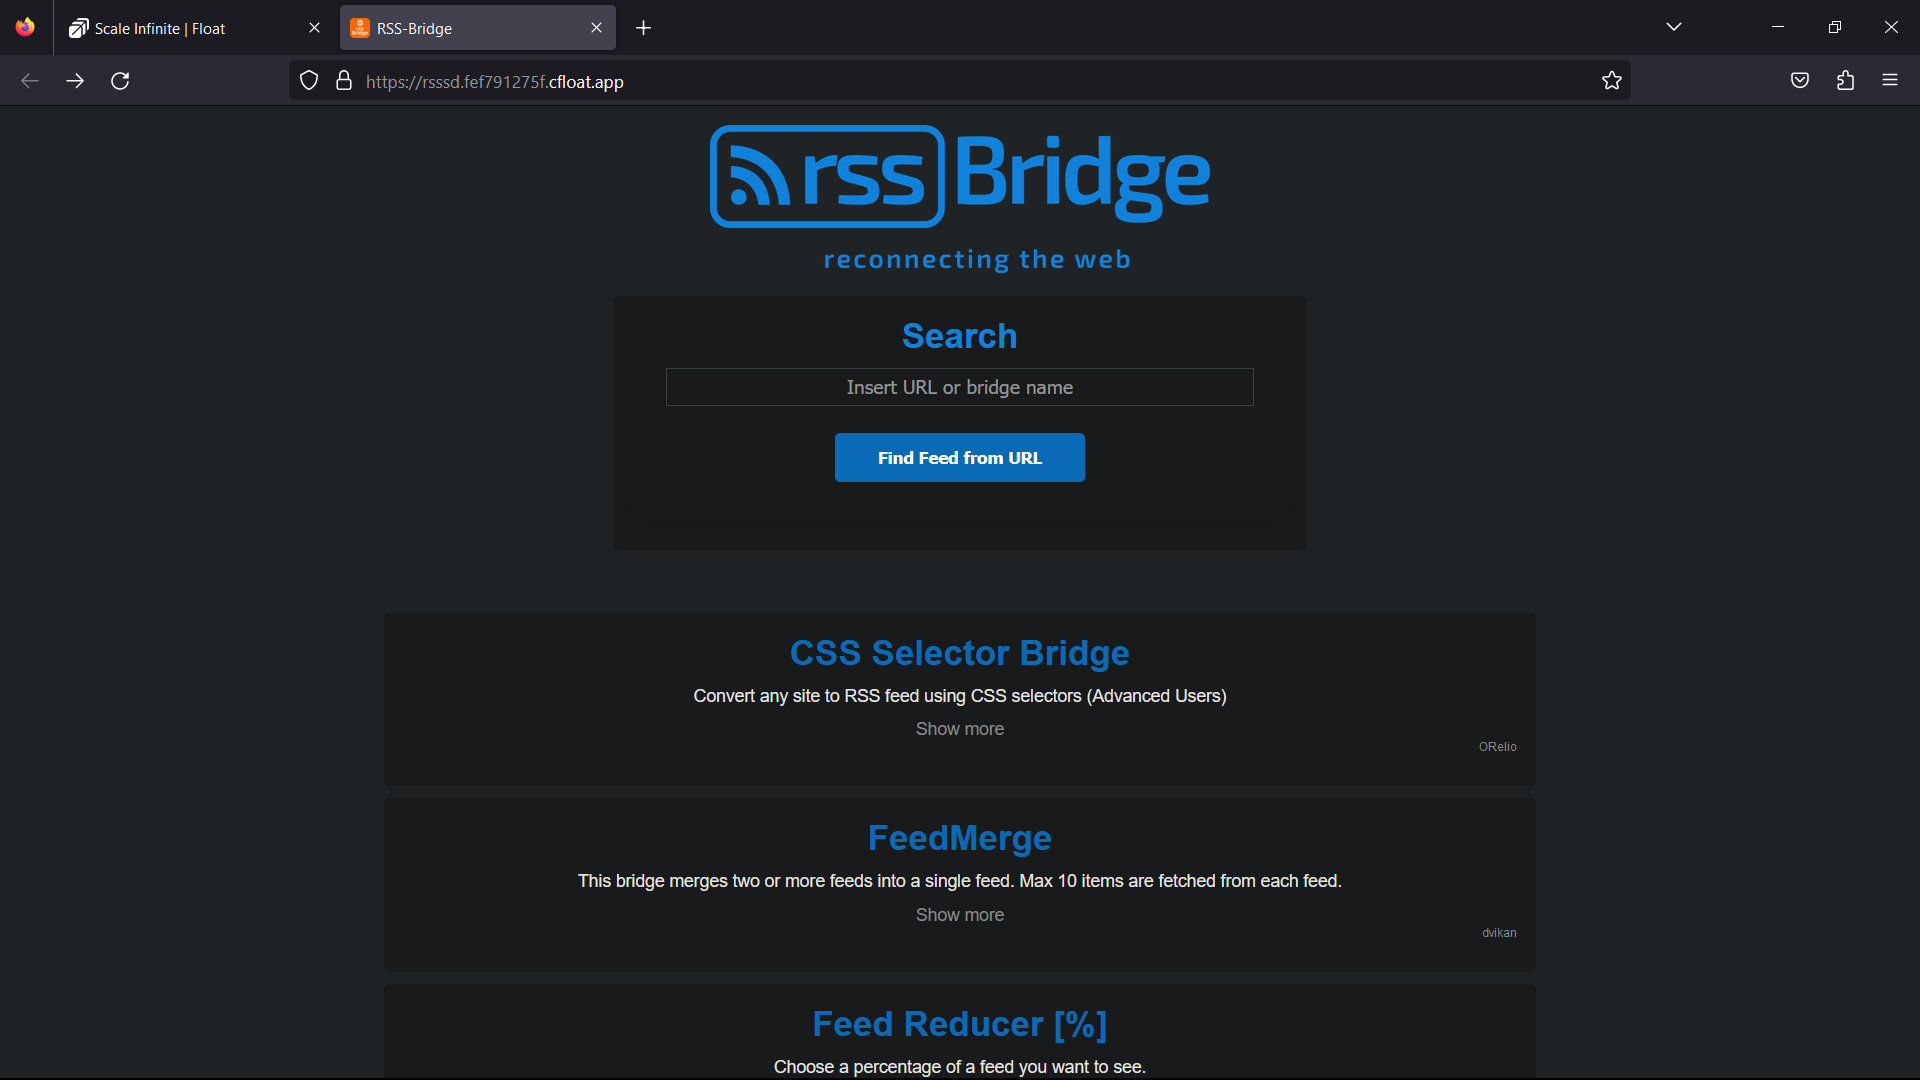Switch to Scale Infinite | Float tab
Screen dimensions: 1920x1080
coord(195,28)
